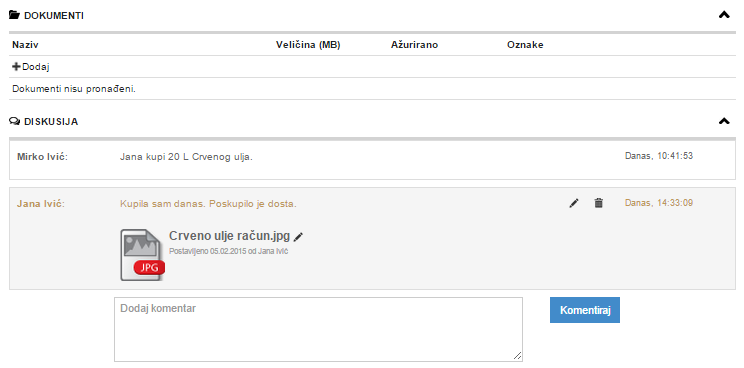Click the Komentiraj button

click(x=585, y=310)
